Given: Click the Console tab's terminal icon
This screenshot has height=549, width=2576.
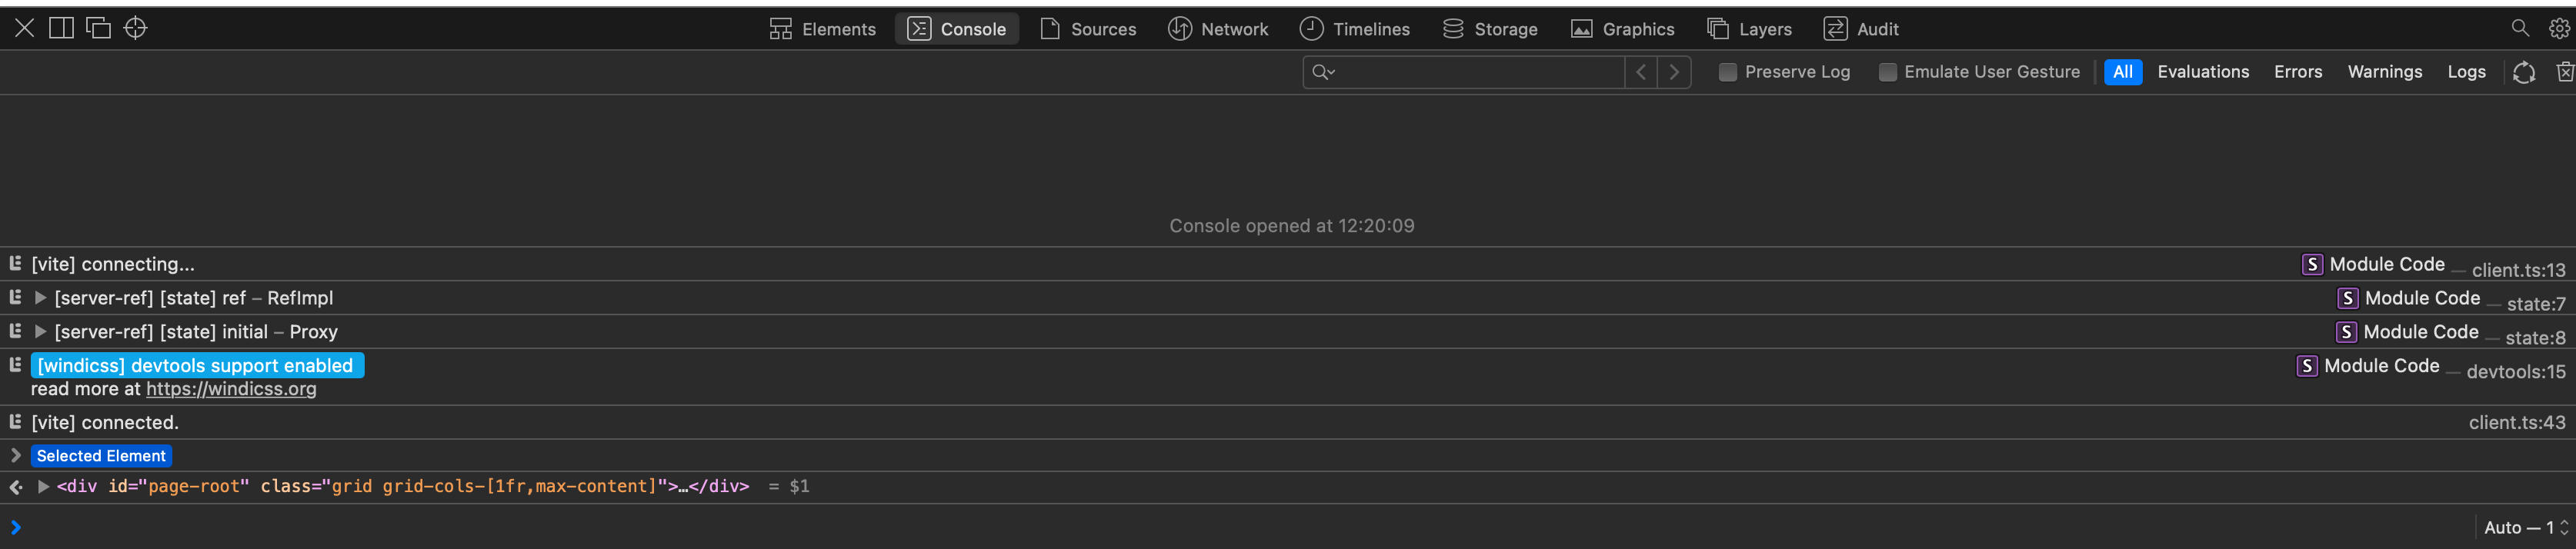Looking at the screenshot, I should (918, 29).
